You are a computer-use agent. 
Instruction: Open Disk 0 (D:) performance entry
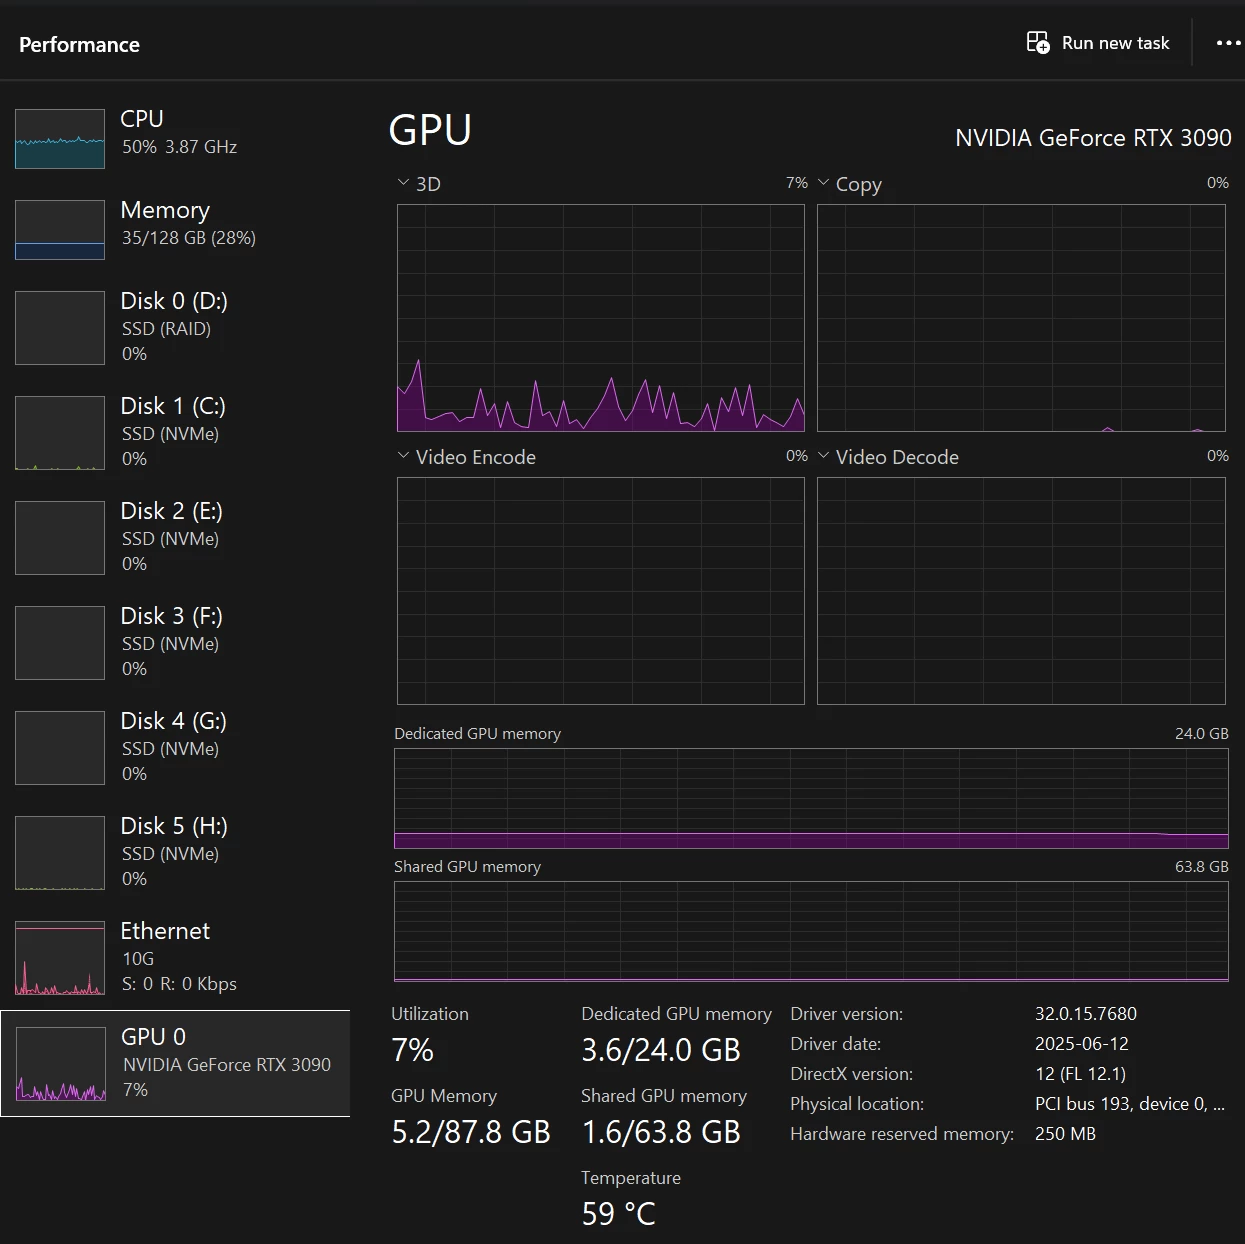click(x=175, y=327)
